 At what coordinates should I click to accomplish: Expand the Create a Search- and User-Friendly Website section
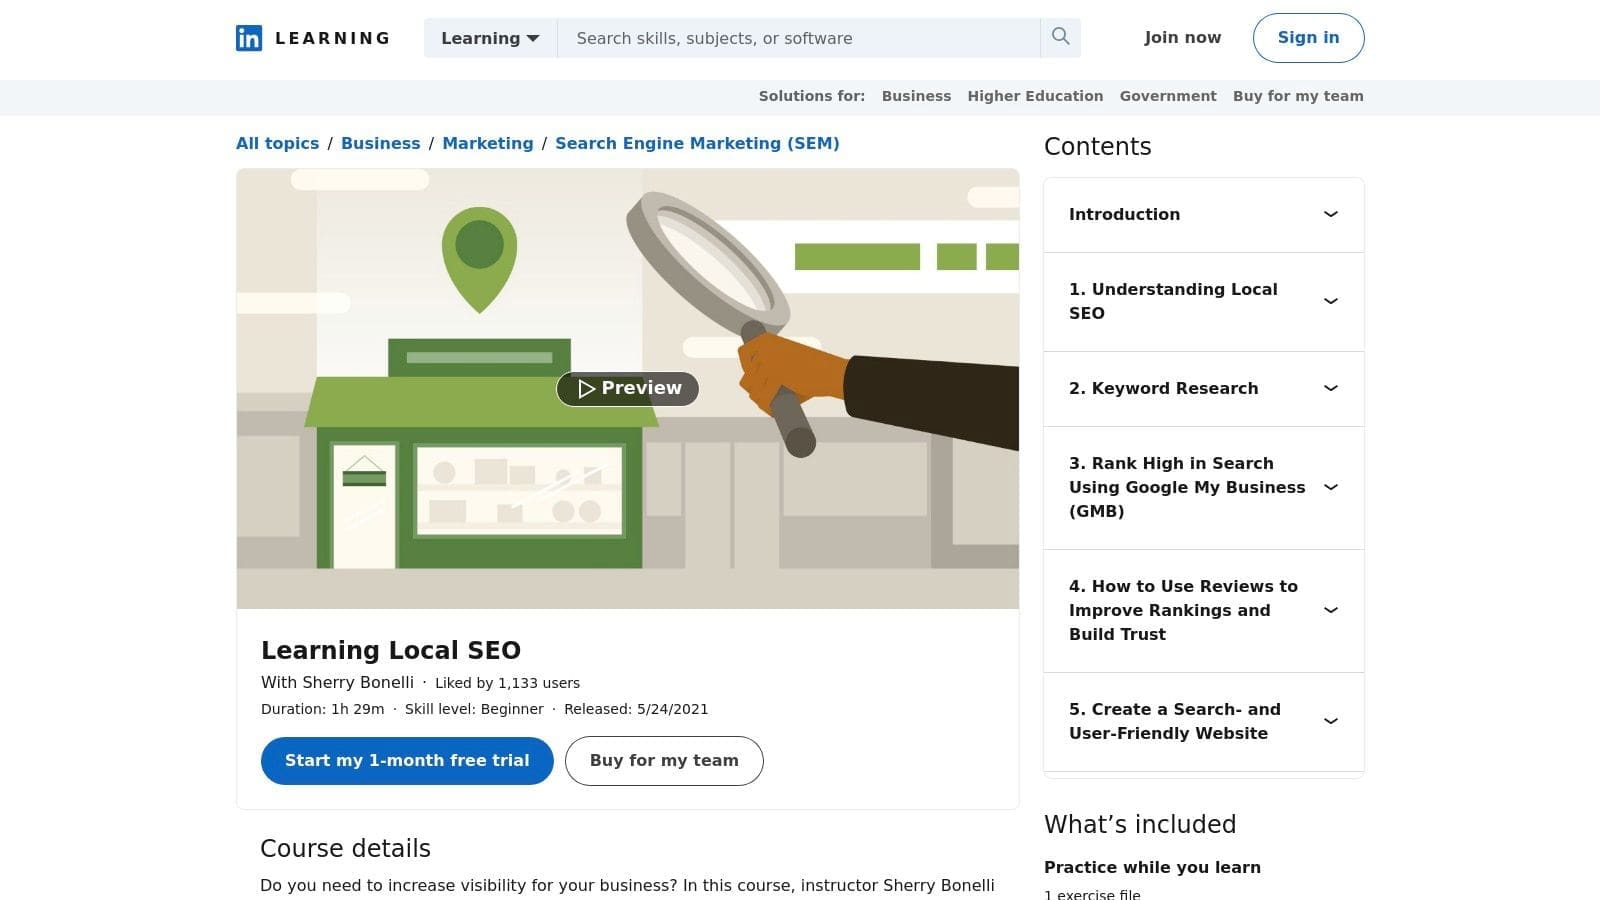pos(1331,721)
